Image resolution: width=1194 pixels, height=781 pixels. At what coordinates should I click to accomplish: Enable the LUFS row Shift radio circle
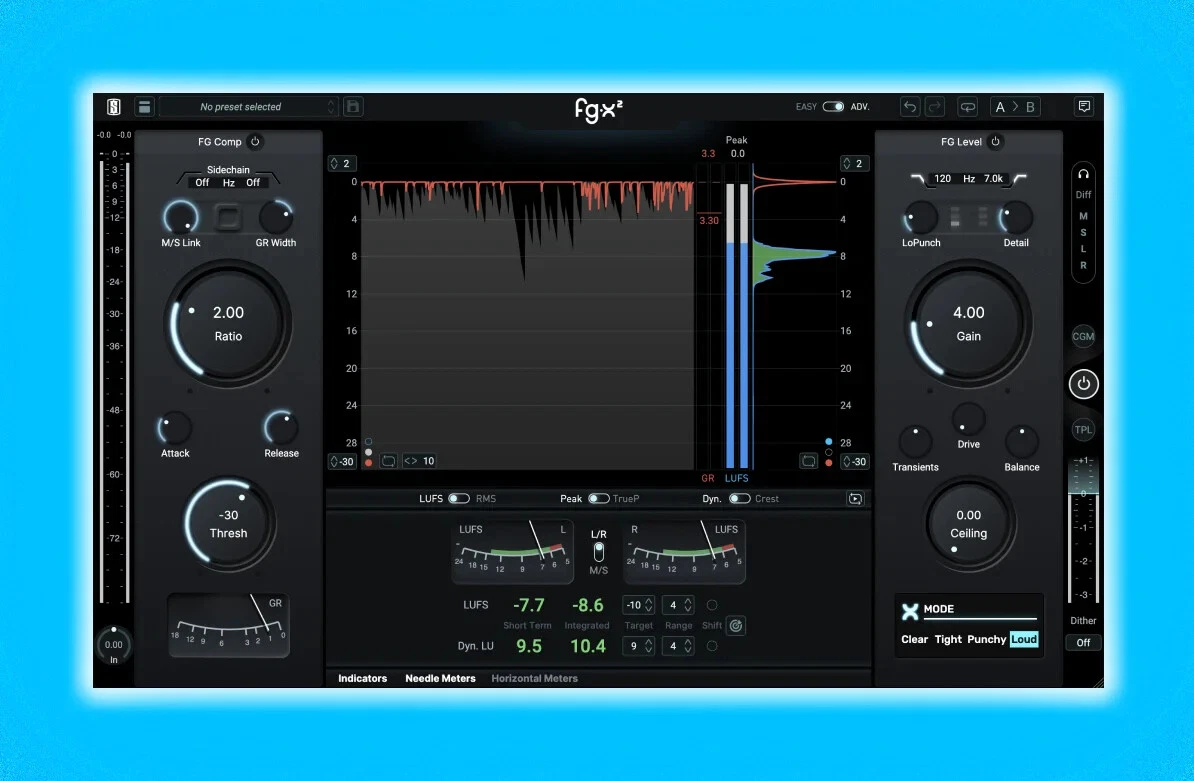pos(712,605)
